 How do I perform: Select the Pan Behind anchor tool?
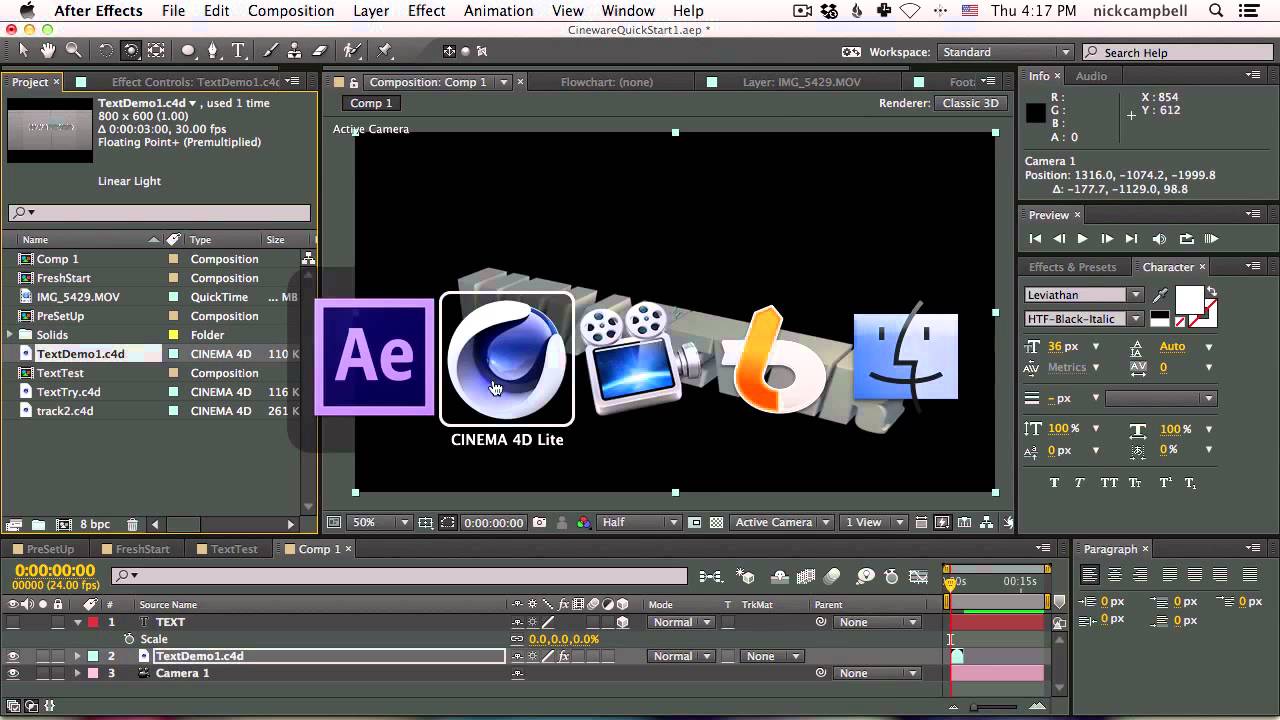point(156,50)
